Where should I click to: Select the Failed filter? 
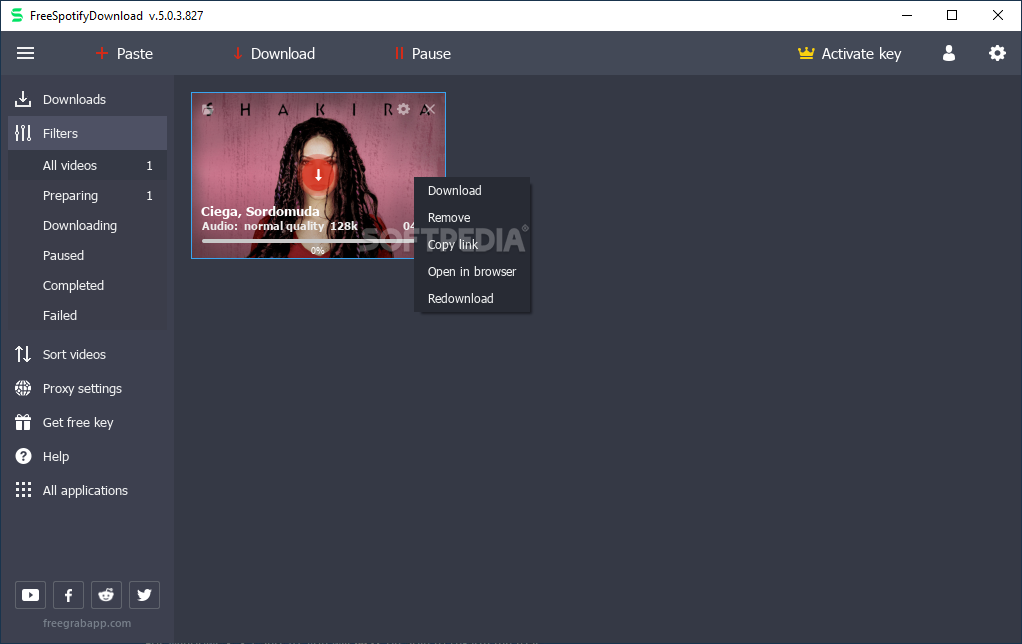[x=87, y=315]
